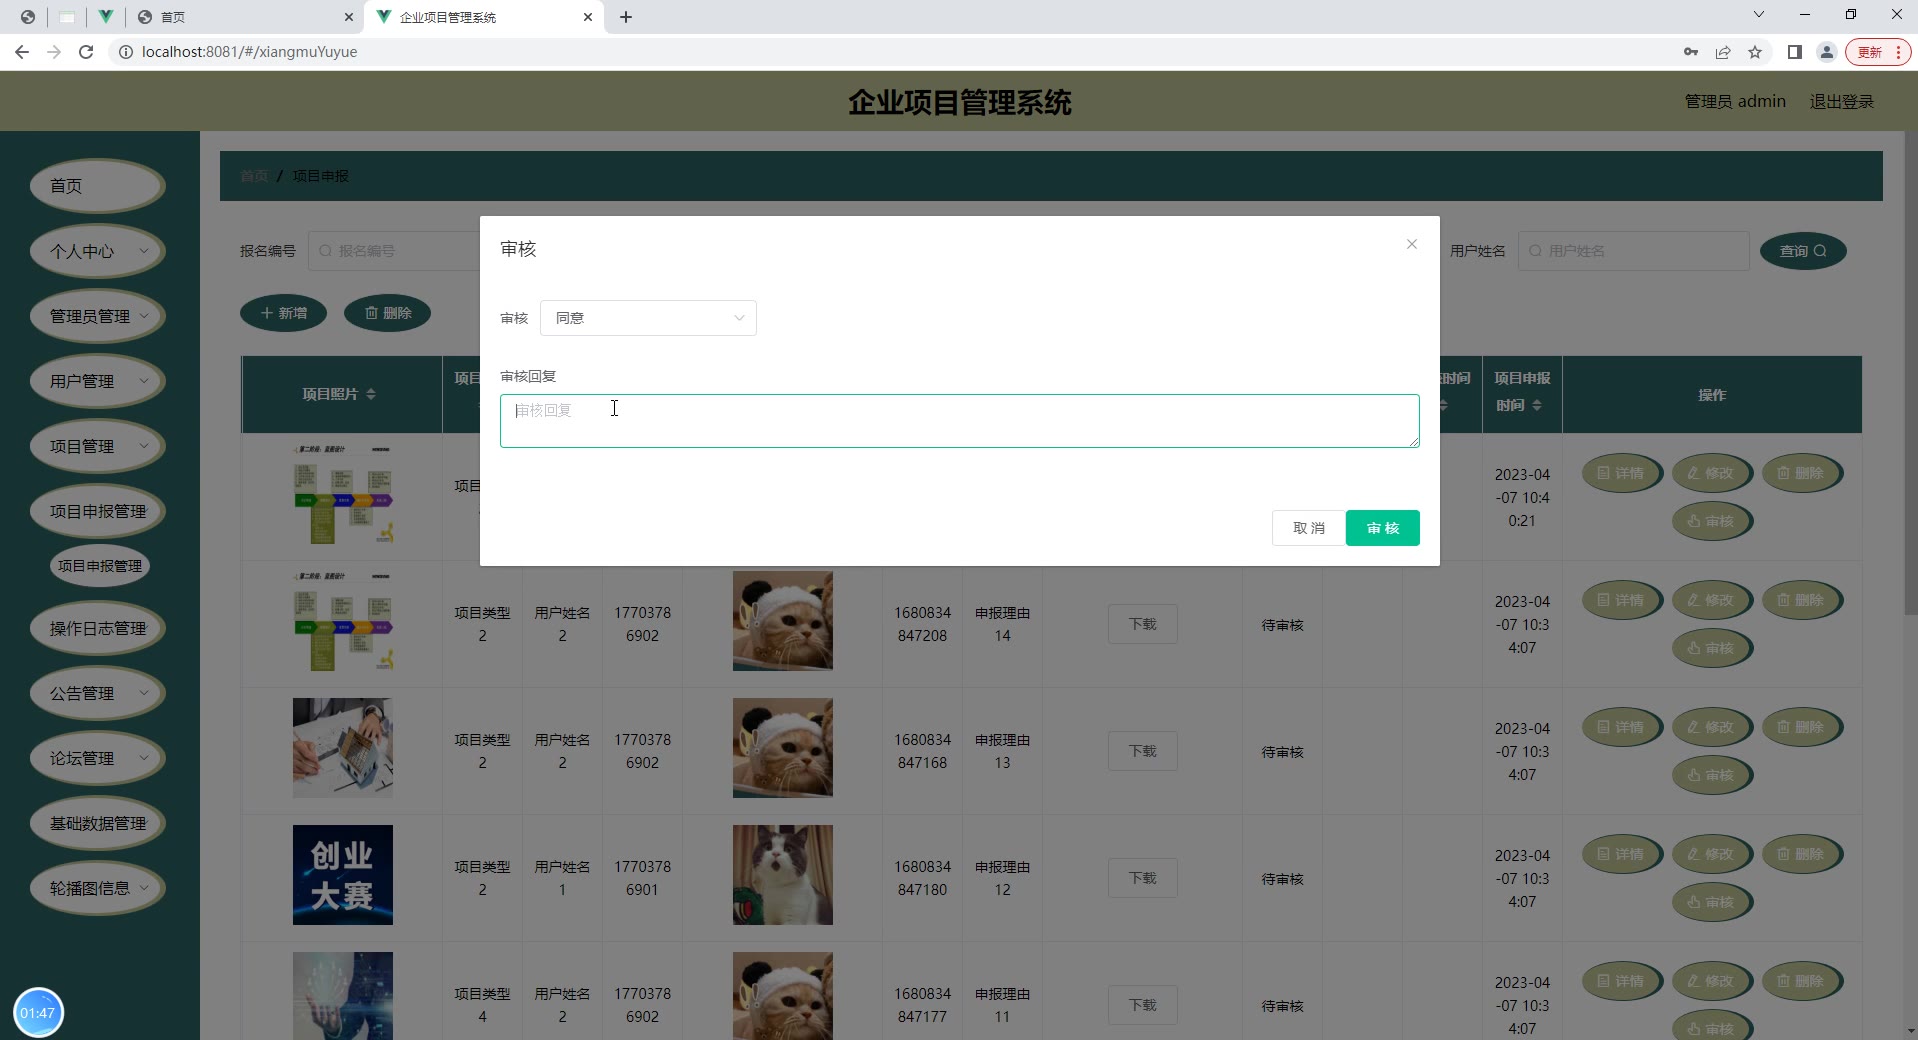Expand the 轮播图信息 sidebar menu
This screenshot has width=1918, height=1040.
tap(98, 888)
